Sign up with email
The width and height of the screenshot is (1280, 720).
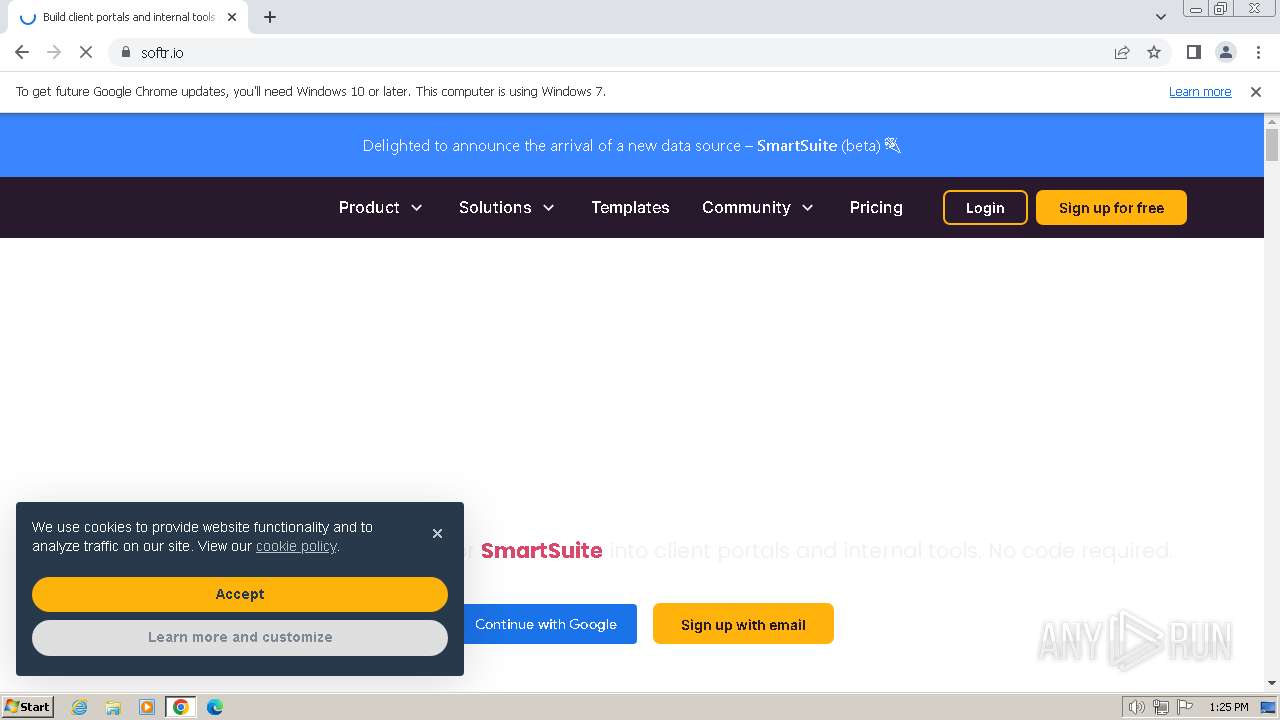(x=743, y=624)
